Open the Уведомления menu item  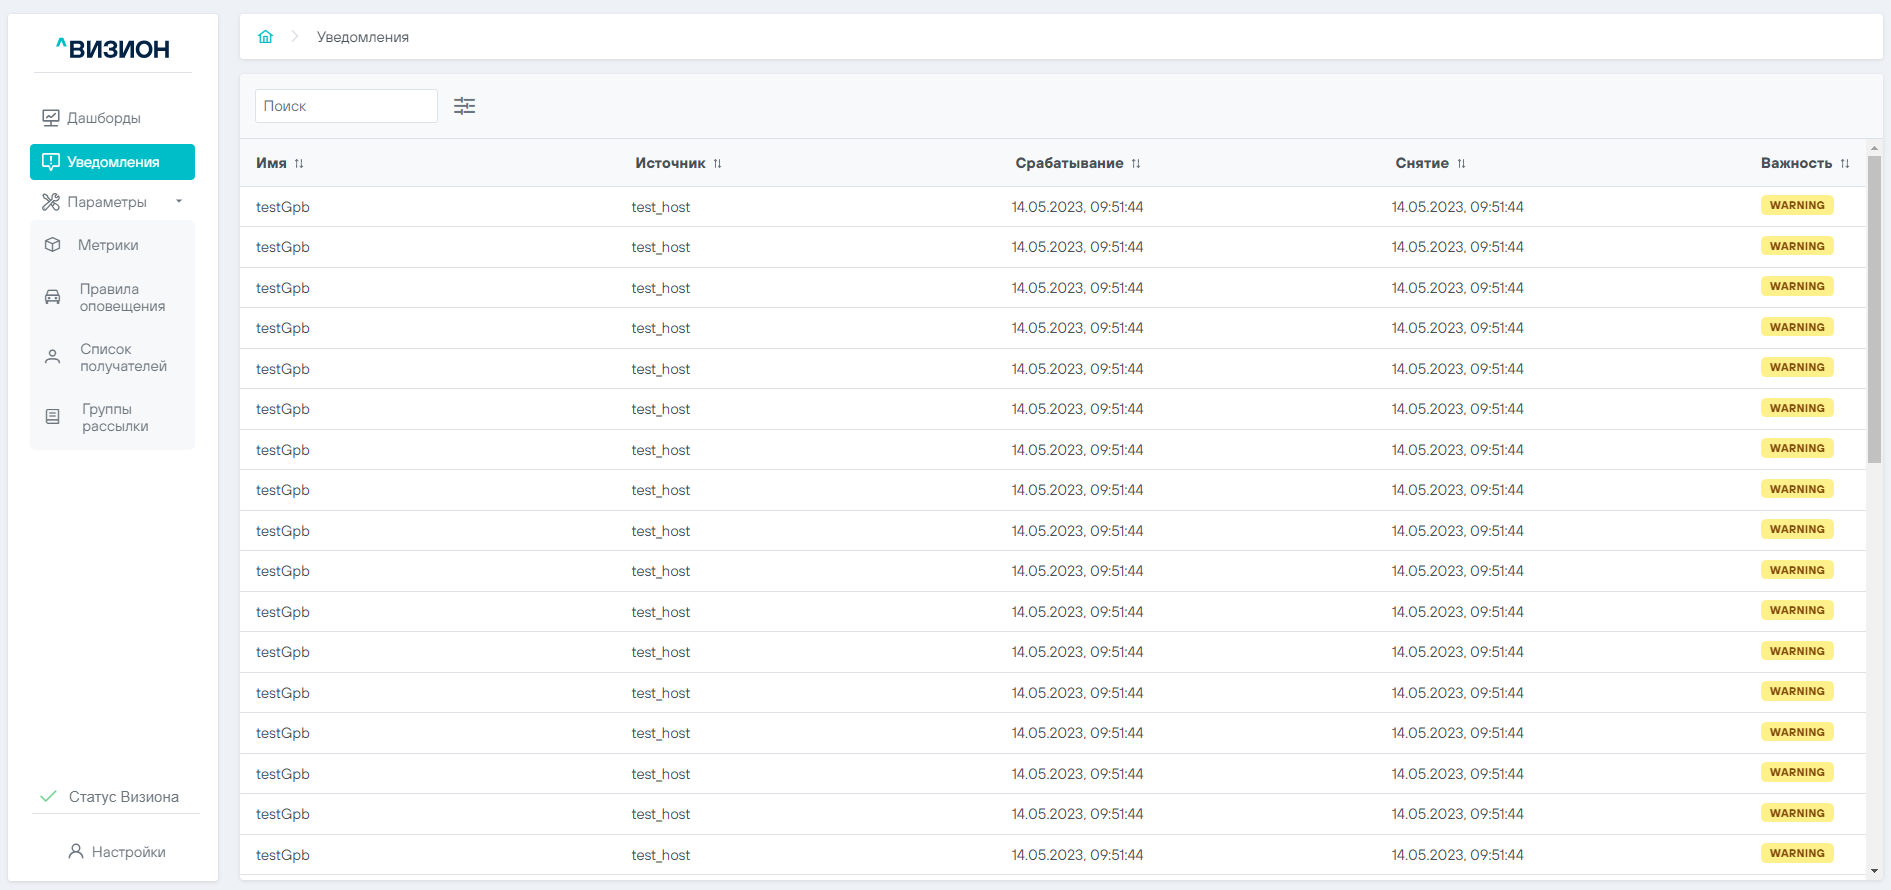112,162
